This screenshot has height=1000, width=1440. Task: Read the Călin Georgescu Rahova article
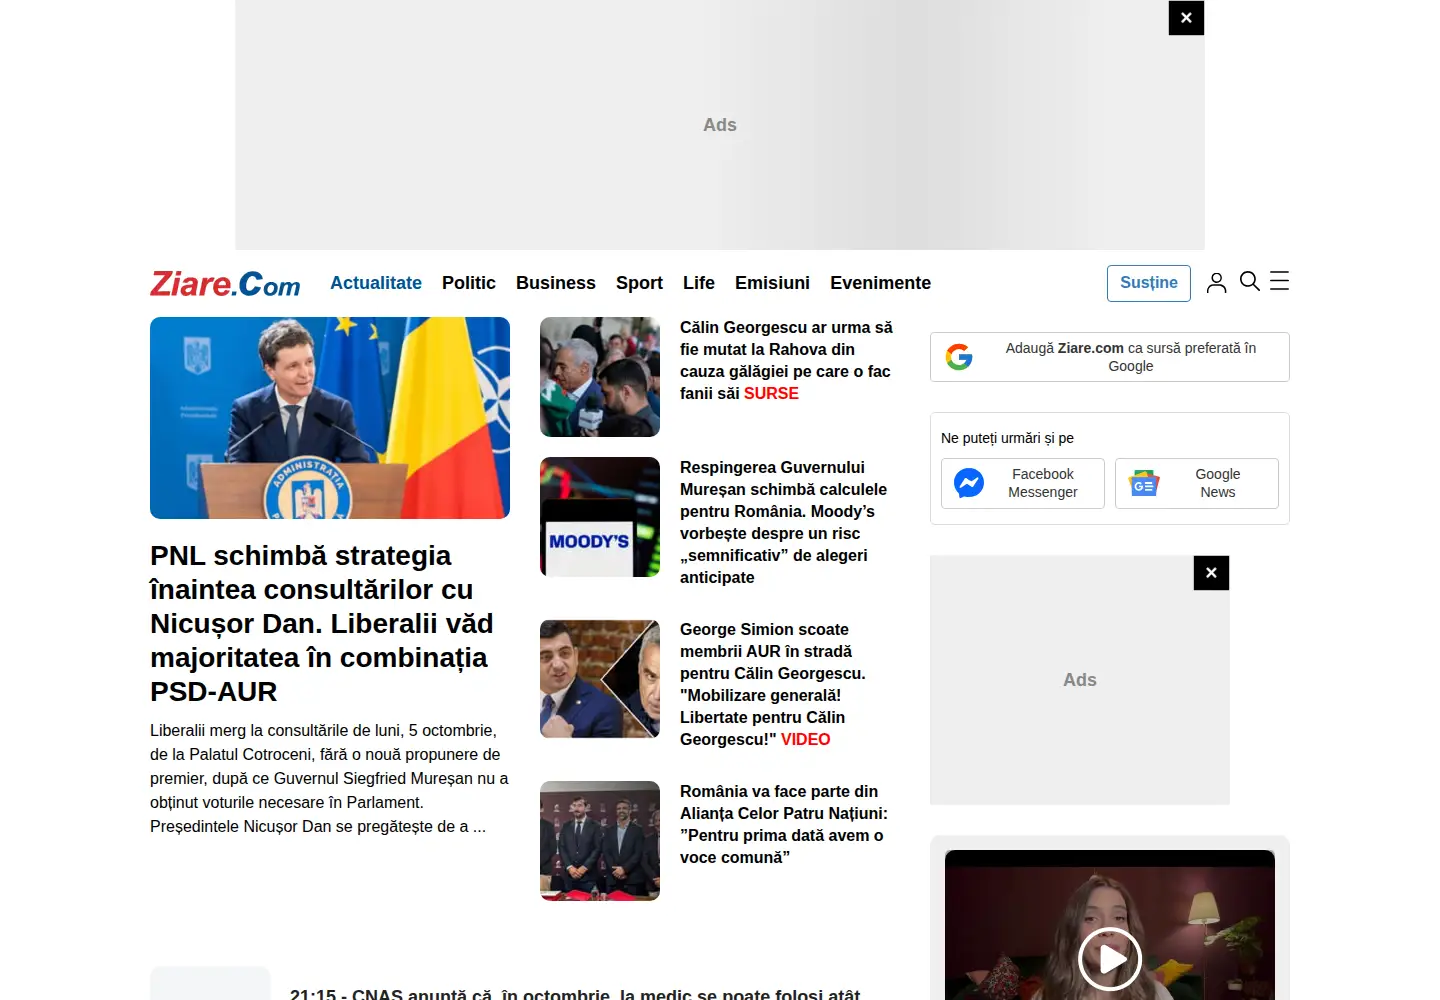click(x=787, y=361)
